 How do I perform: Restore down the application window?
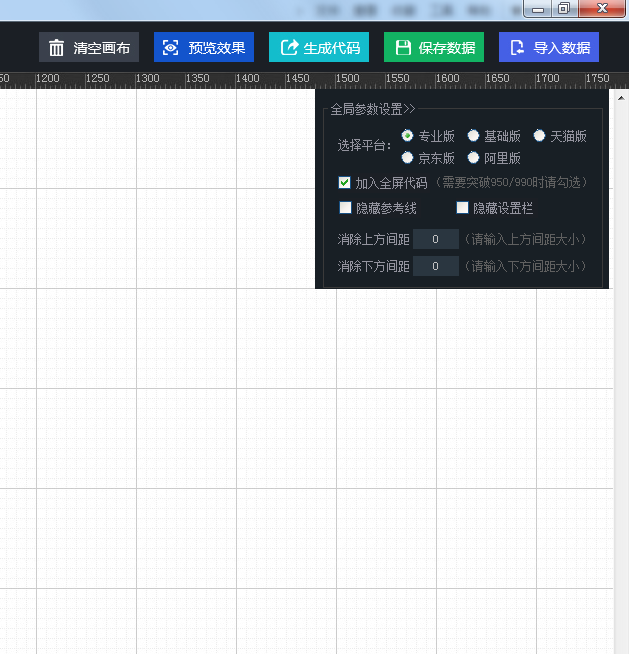tap(564, 8)
